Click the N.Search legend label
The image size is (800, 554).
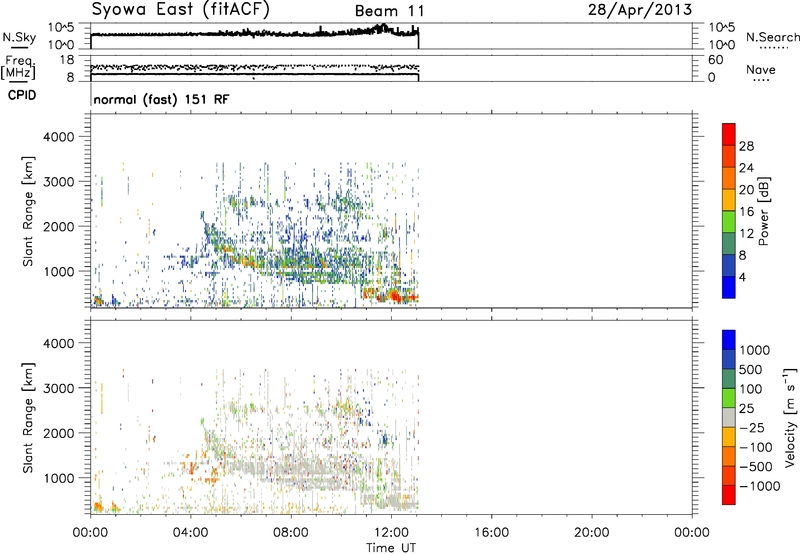click(x=772, y=37)
